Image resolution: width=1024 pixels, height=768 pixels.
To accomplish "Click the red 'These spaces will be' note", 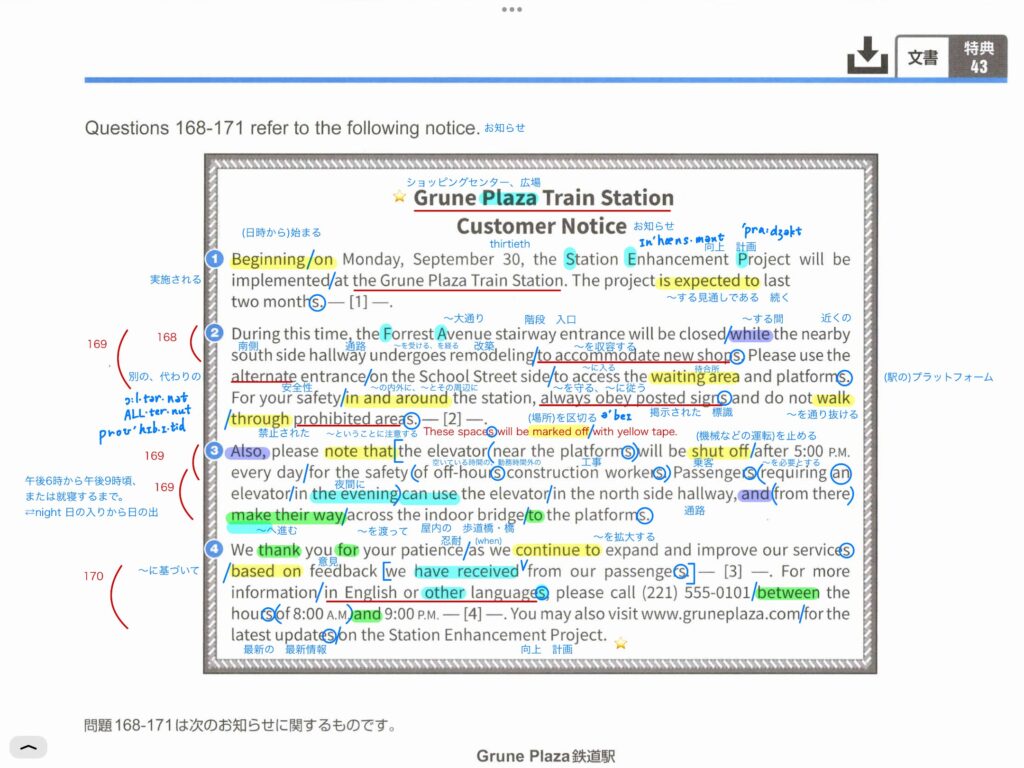I will pyautogui.click(x=476, y=432).
